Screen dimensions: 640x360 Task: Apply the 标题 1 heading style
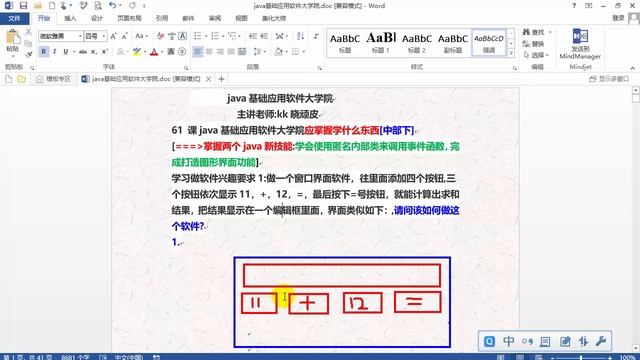pyautogui.click(x=381, y=42)
